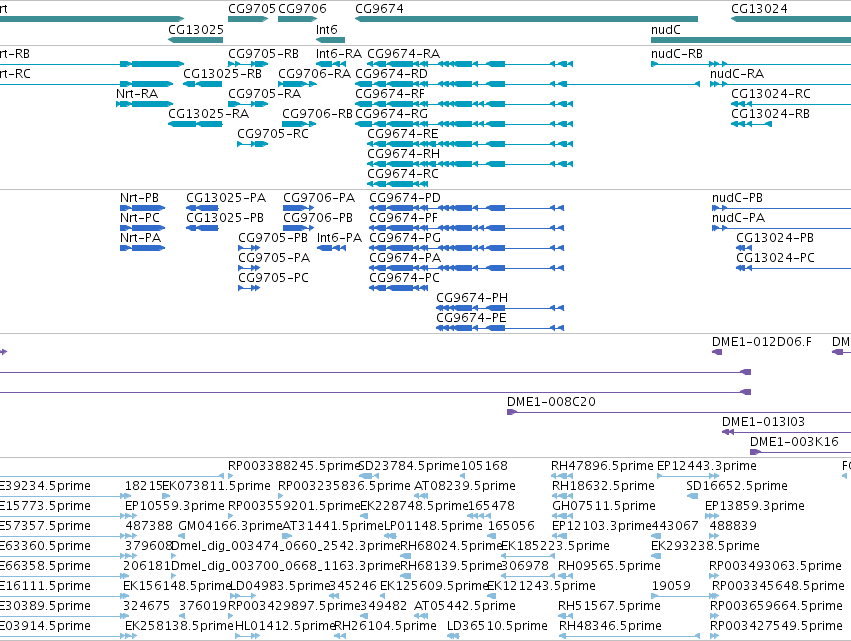Open the DME1-013I03 feature label
Screen dimensions: 851x641
tap(763, 423)
